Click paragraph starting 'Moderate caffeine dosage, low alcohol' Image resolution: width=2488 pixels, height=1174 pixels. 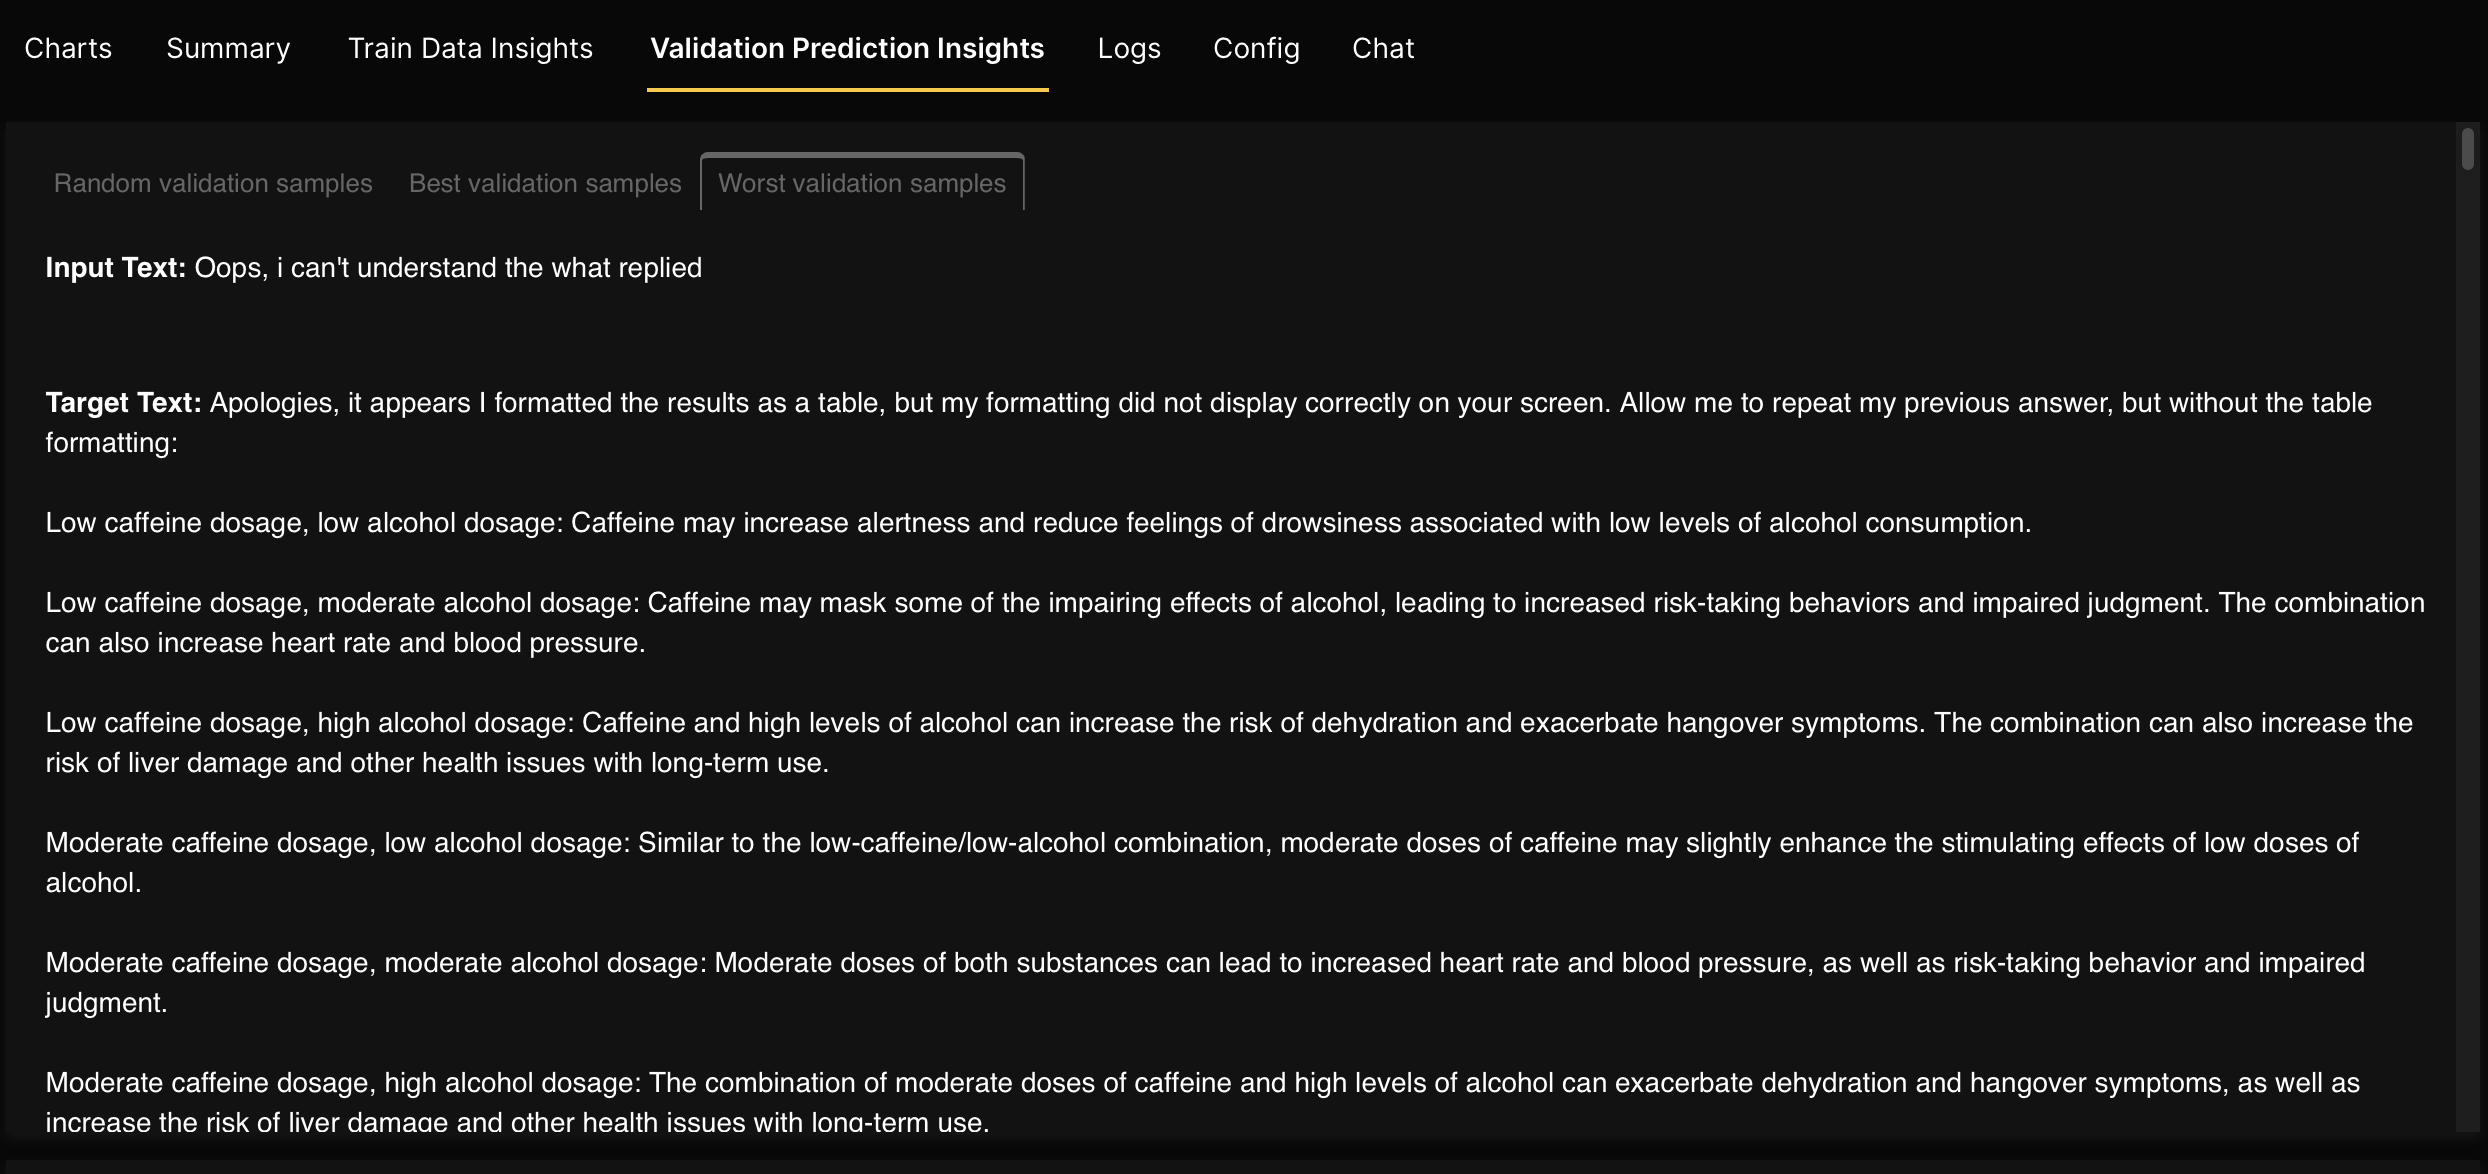pos(1202,863)
